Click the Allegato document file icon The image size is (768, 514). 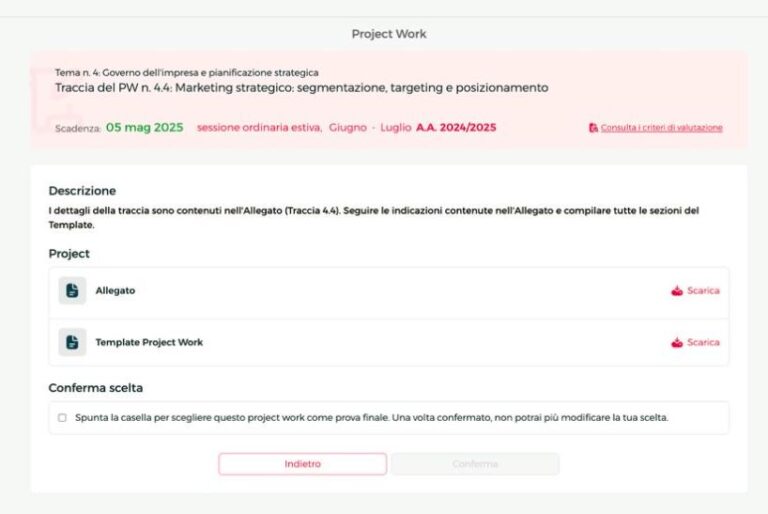(72, 291)
